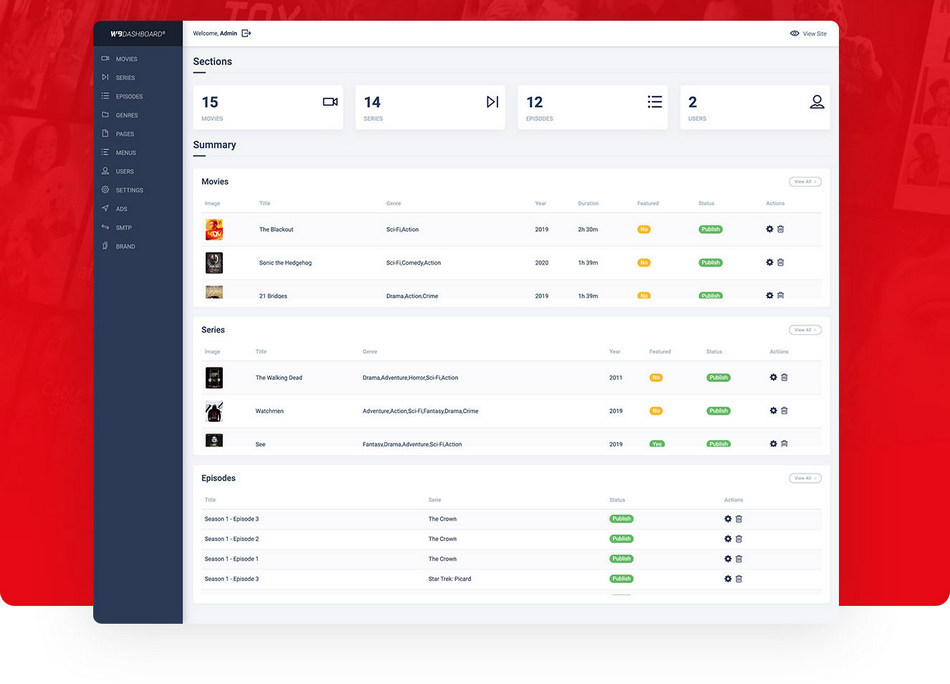
Task: Toggle Featured badge for The Blackout
Action: pyautogui.click(x=644, y=229)
